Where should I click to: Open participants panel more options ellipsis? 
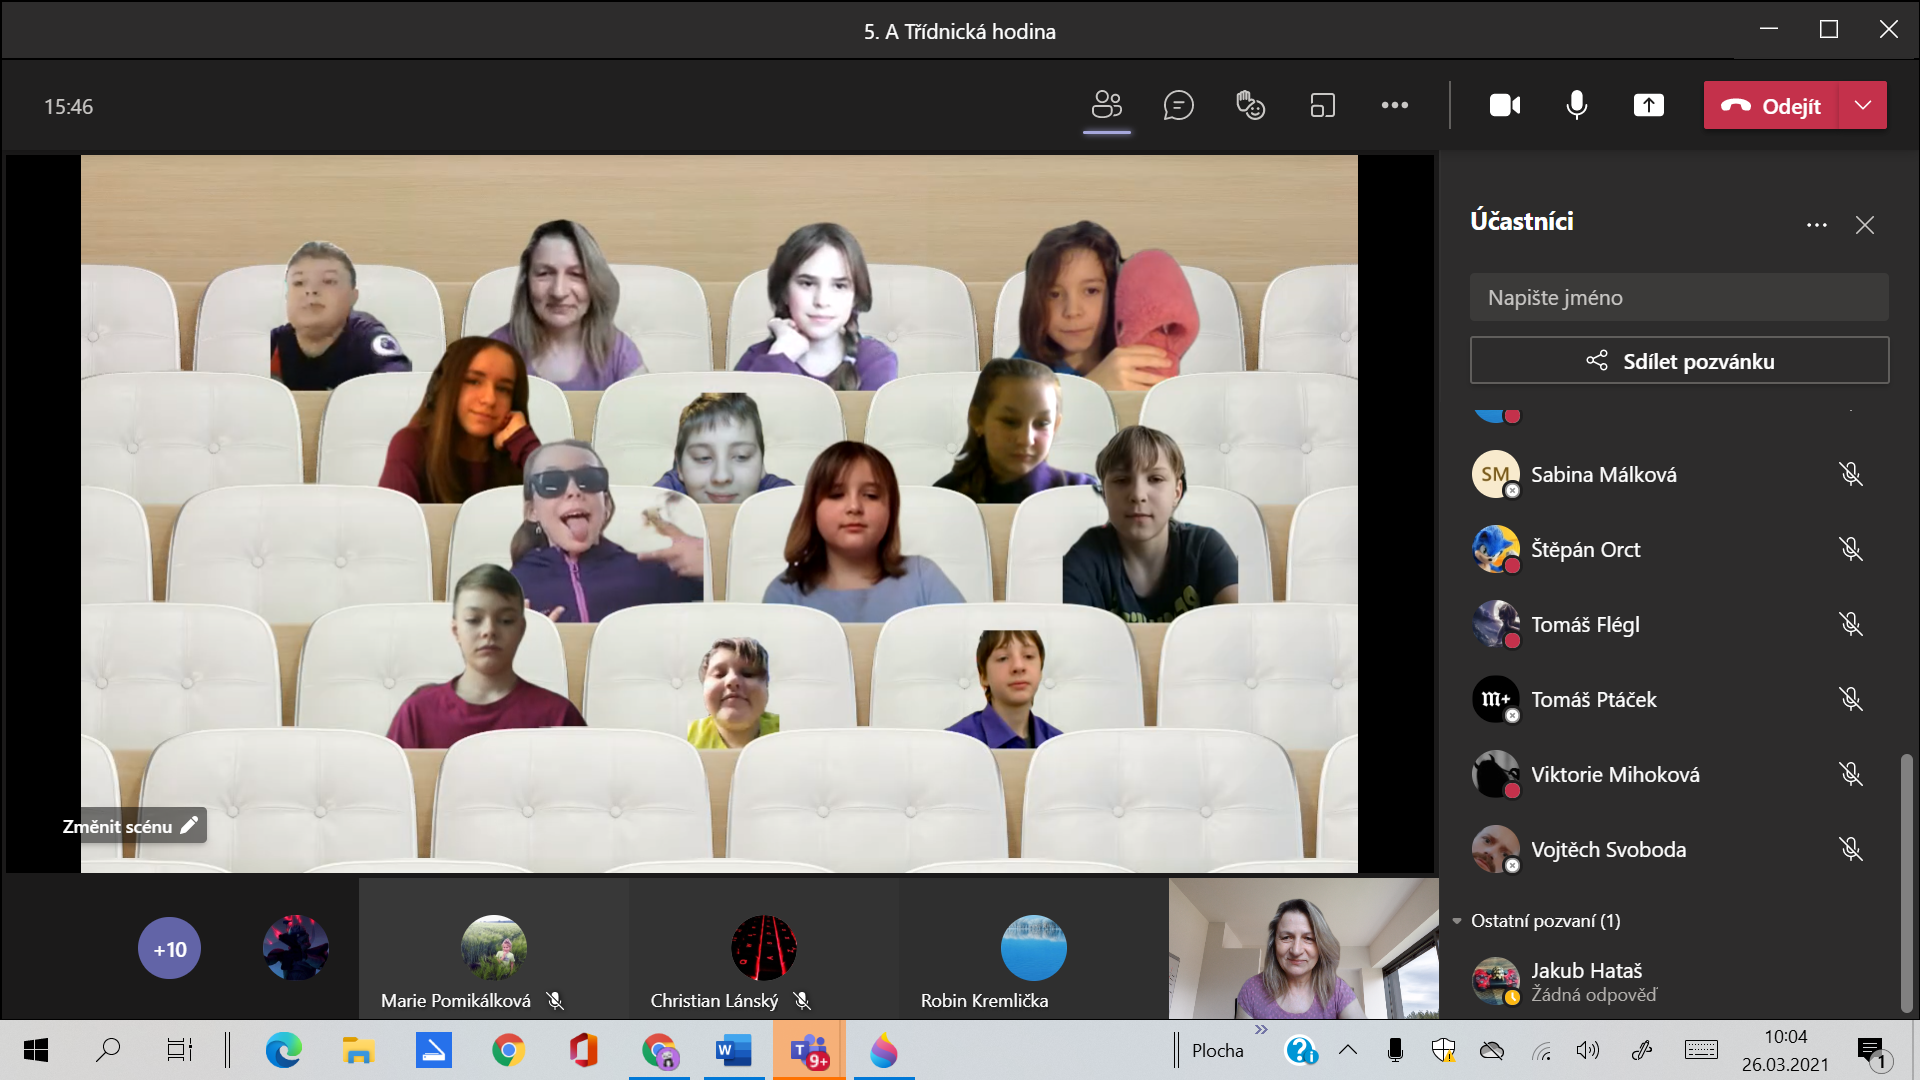coord(1816,225)
